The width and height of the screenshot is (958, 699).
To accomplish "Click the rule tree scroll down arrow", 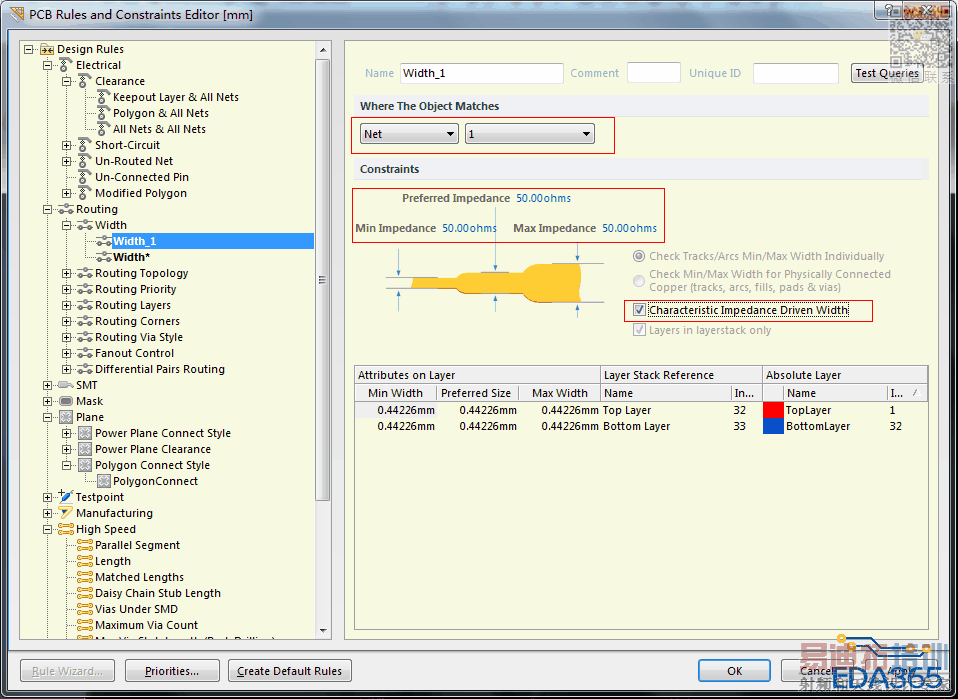I will point(323,631).
